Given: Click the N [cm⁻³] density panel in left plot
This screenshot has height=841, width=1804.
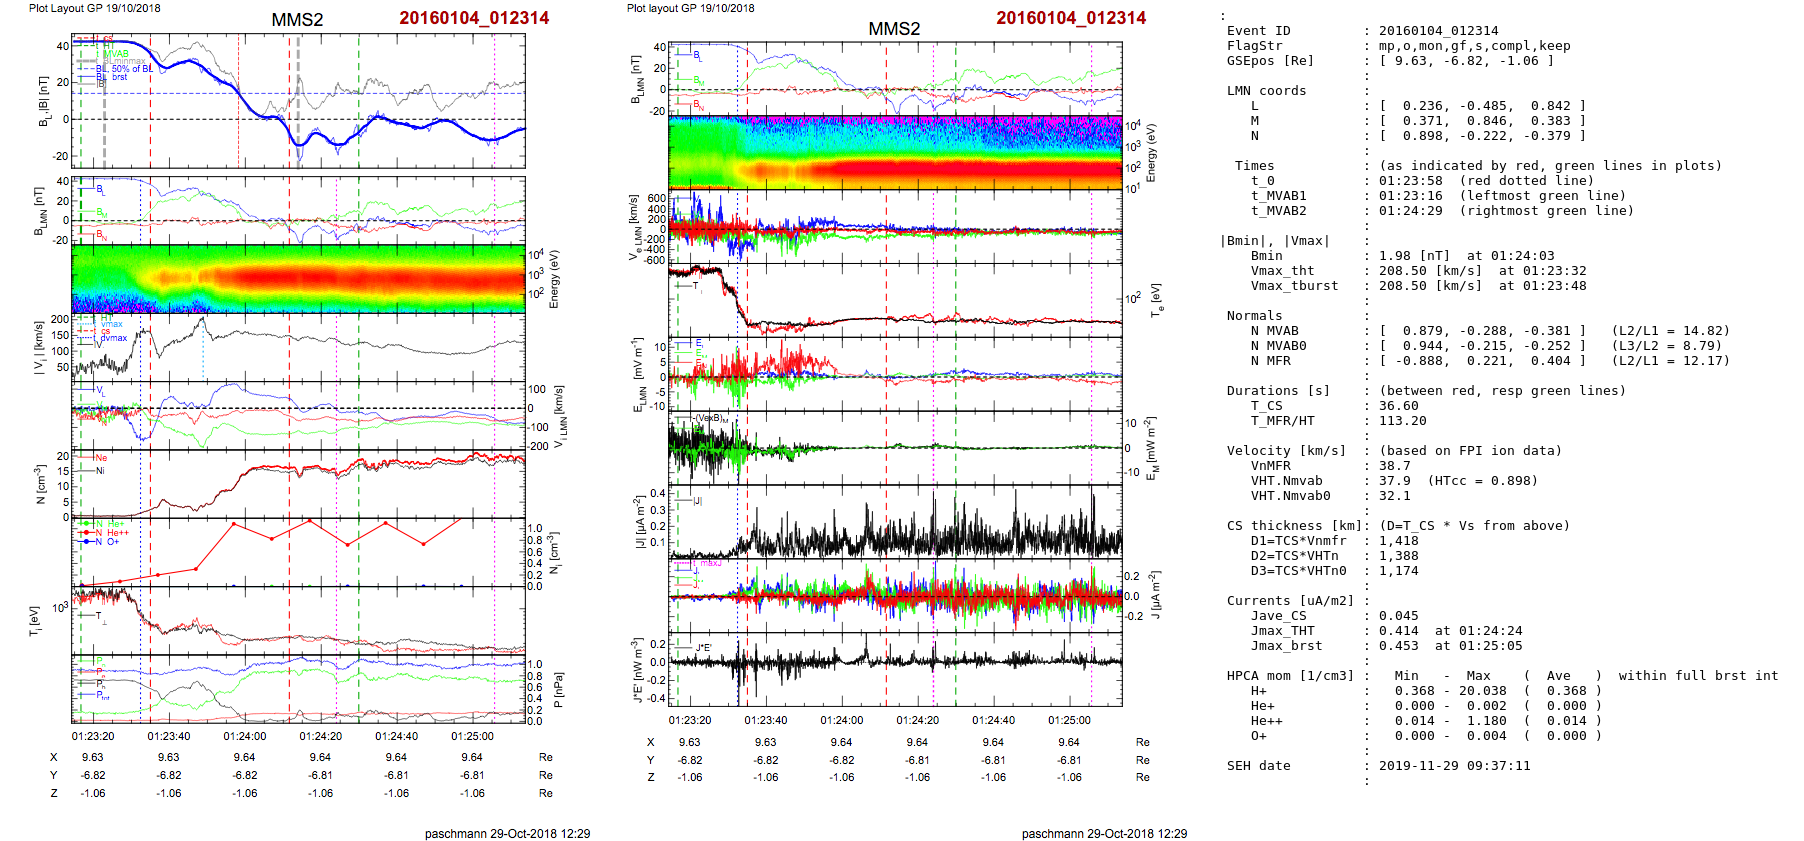Looking at the screenshot, I should pyautogui.click(x=298, y=484).
